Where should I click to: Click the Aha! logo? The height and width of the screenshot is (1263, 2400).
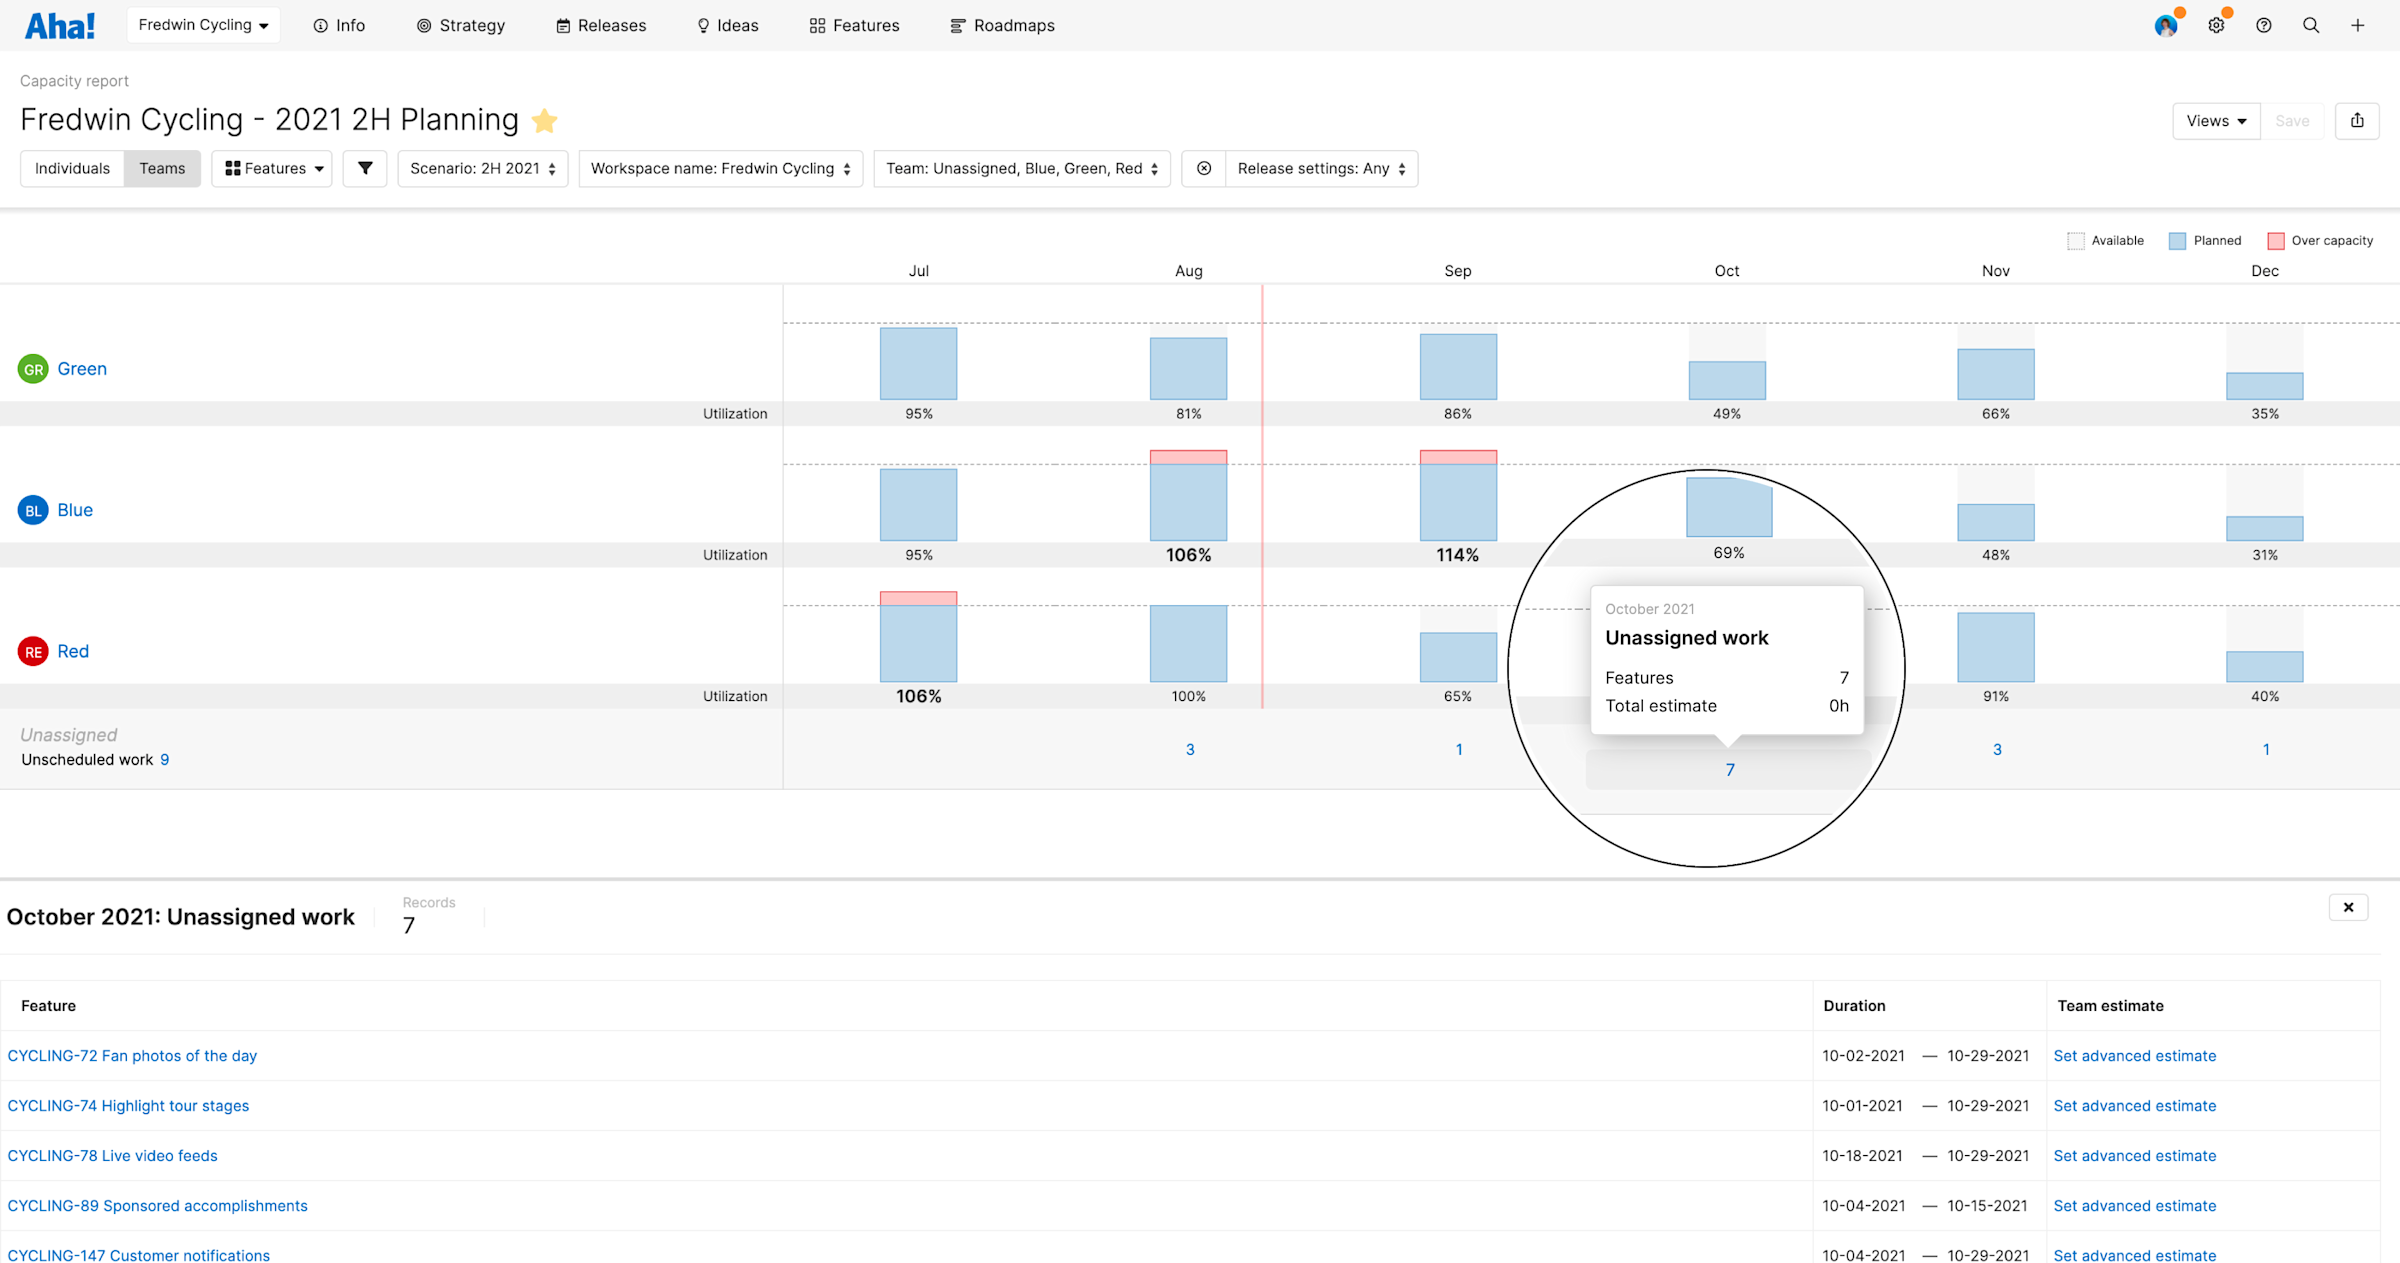point(59,25)
